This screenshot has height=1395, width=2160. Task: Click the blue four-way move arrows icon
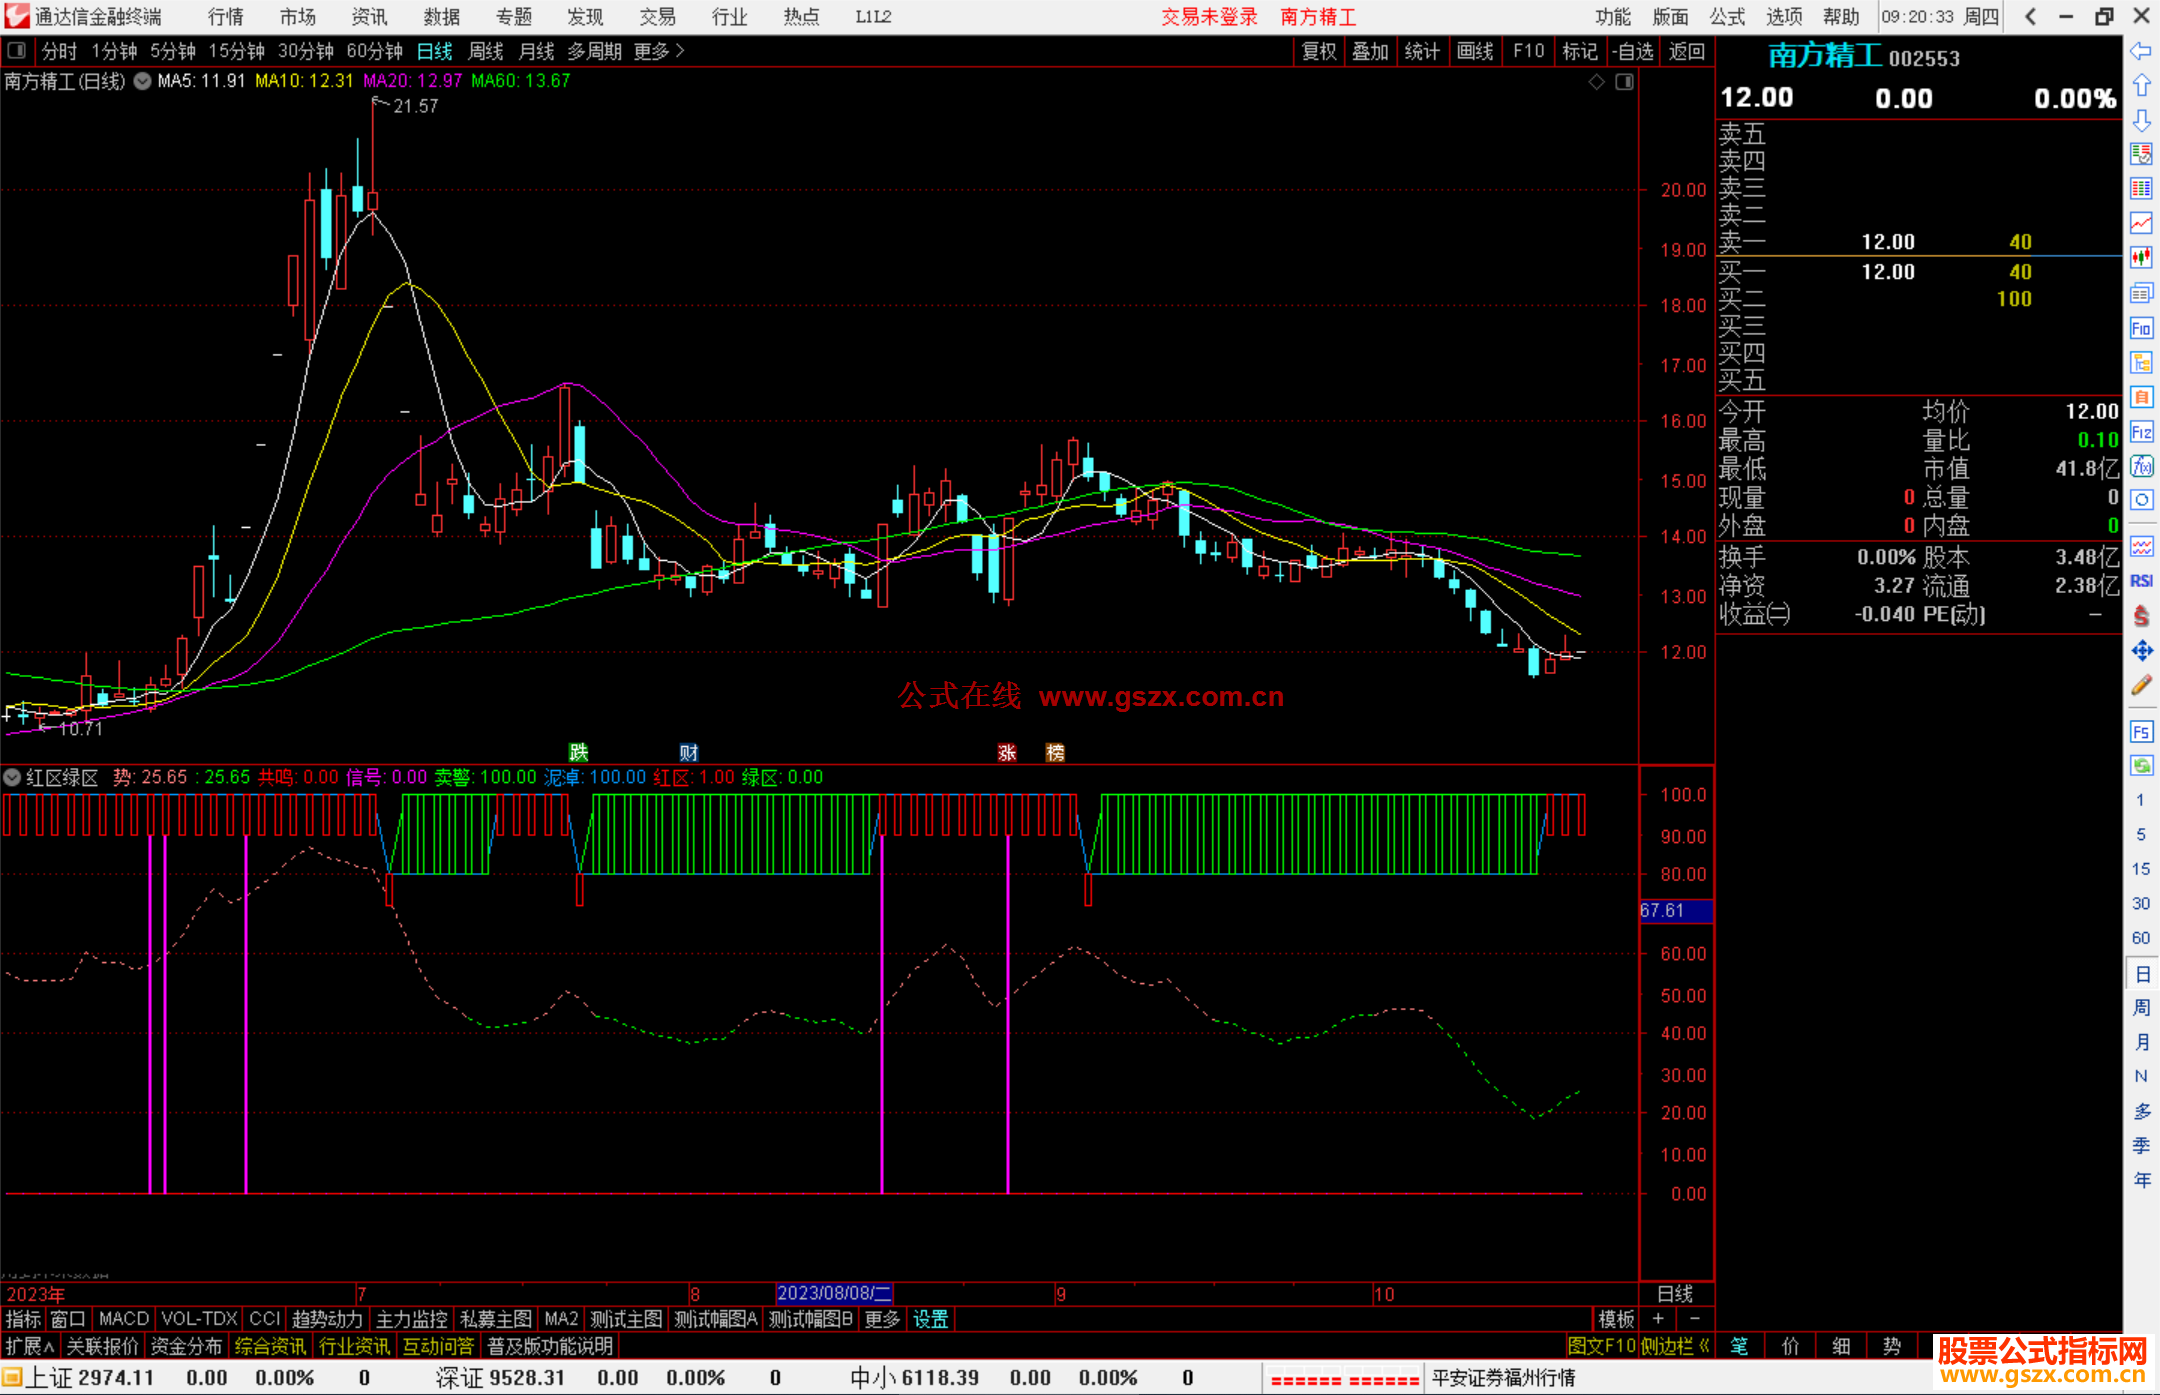2141,651
